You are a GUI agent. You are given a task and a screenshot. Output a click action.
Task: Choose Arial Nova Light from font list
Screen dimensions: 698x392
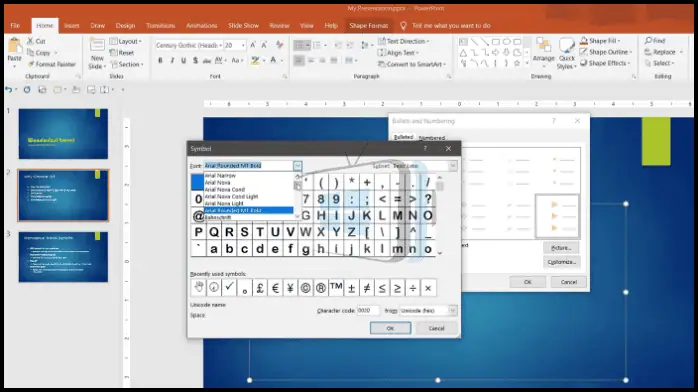(224, 203)
